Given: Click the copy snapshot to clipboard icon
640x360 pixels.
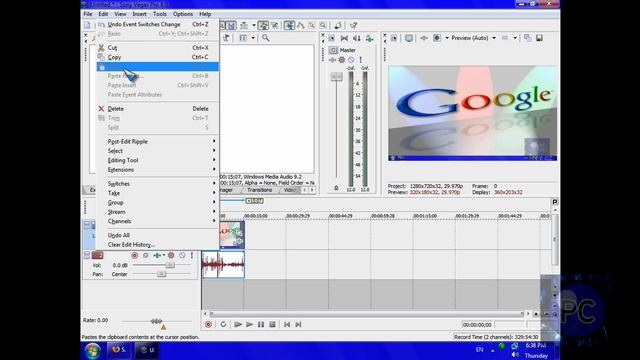Looking at the screenshot, I should [x=527, y=38].
